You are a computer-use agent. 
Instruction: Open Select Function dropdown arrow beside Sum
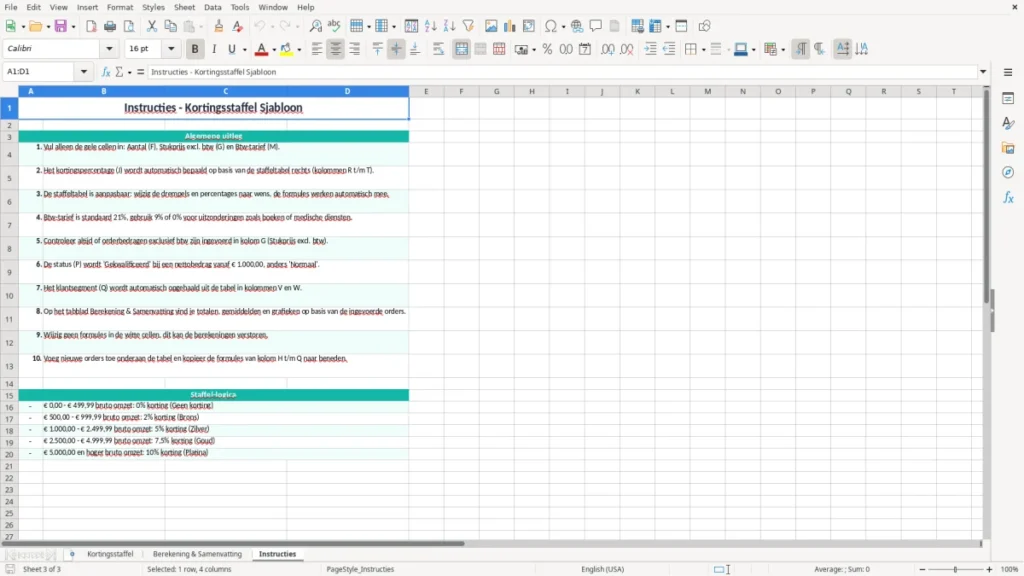(129, 72)
